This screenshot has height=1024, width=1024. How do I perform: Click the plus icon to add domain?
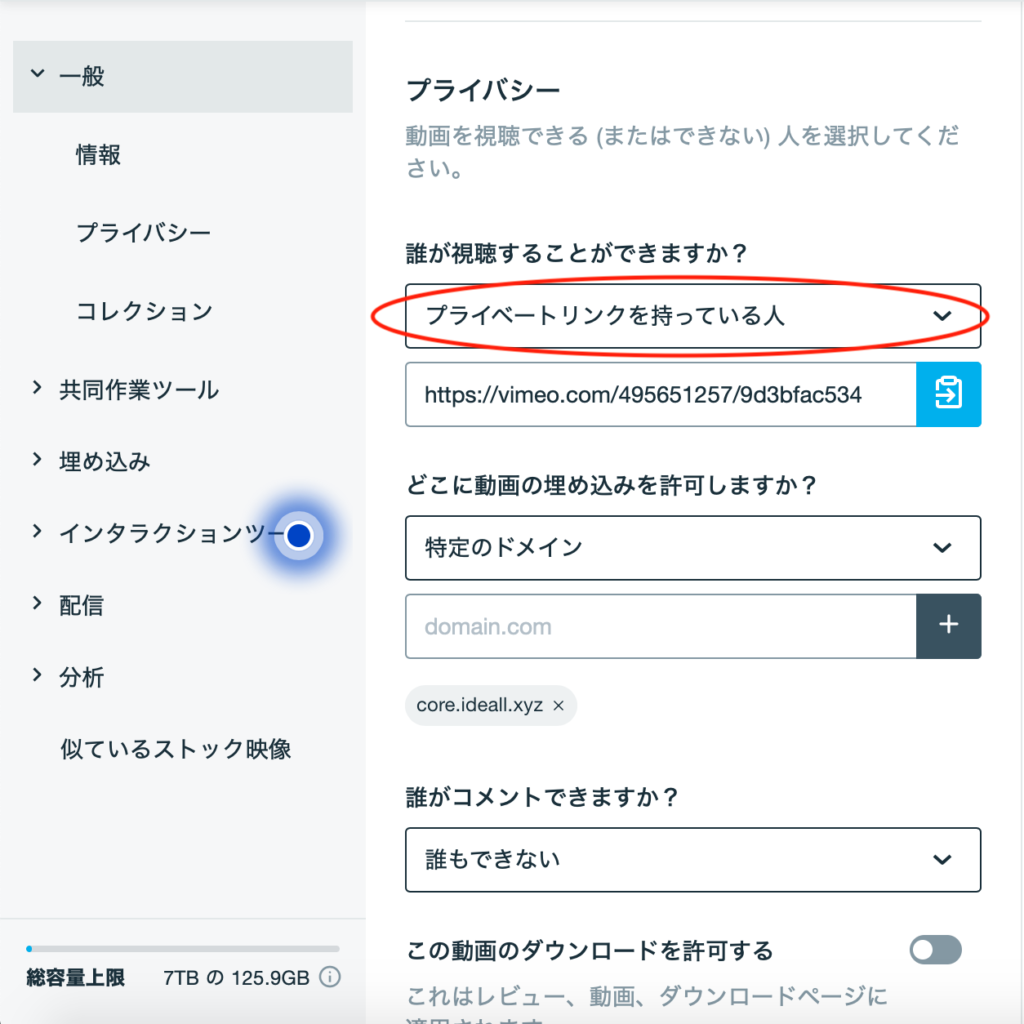(x=948, y=626)
